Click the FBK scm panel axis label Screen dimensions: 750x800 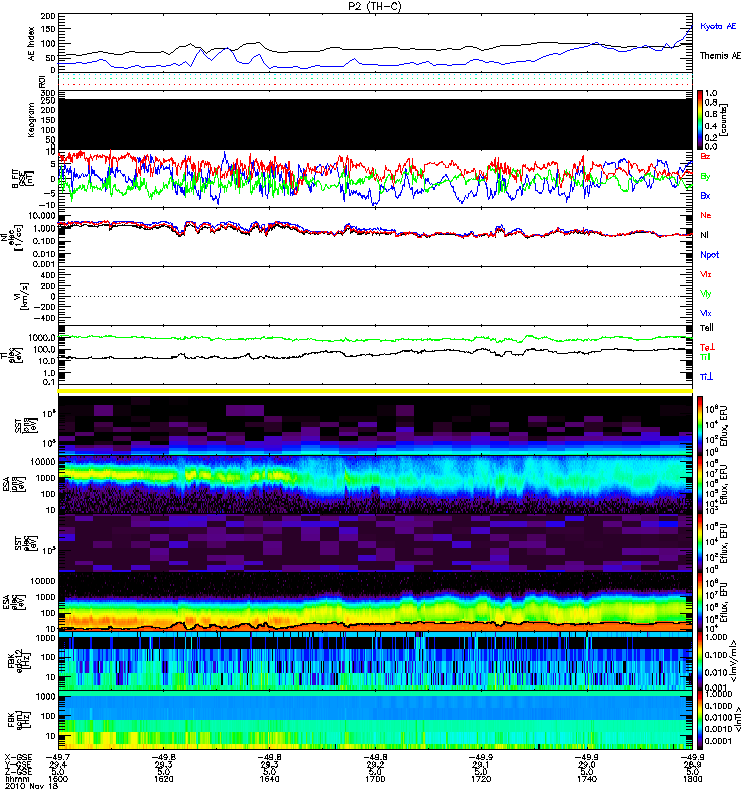[x=19, y=720]
